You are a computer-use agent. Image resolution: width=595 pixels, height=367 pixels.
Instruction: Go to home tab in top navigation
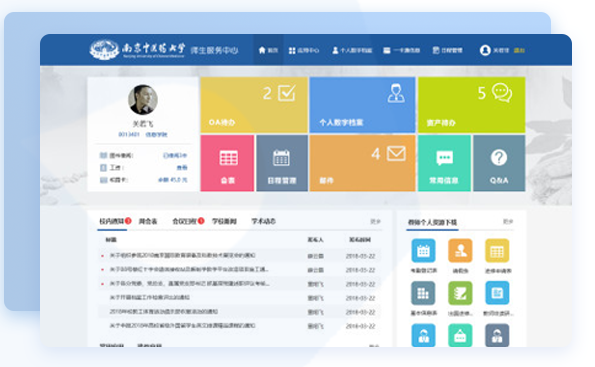tap(268, 50)
